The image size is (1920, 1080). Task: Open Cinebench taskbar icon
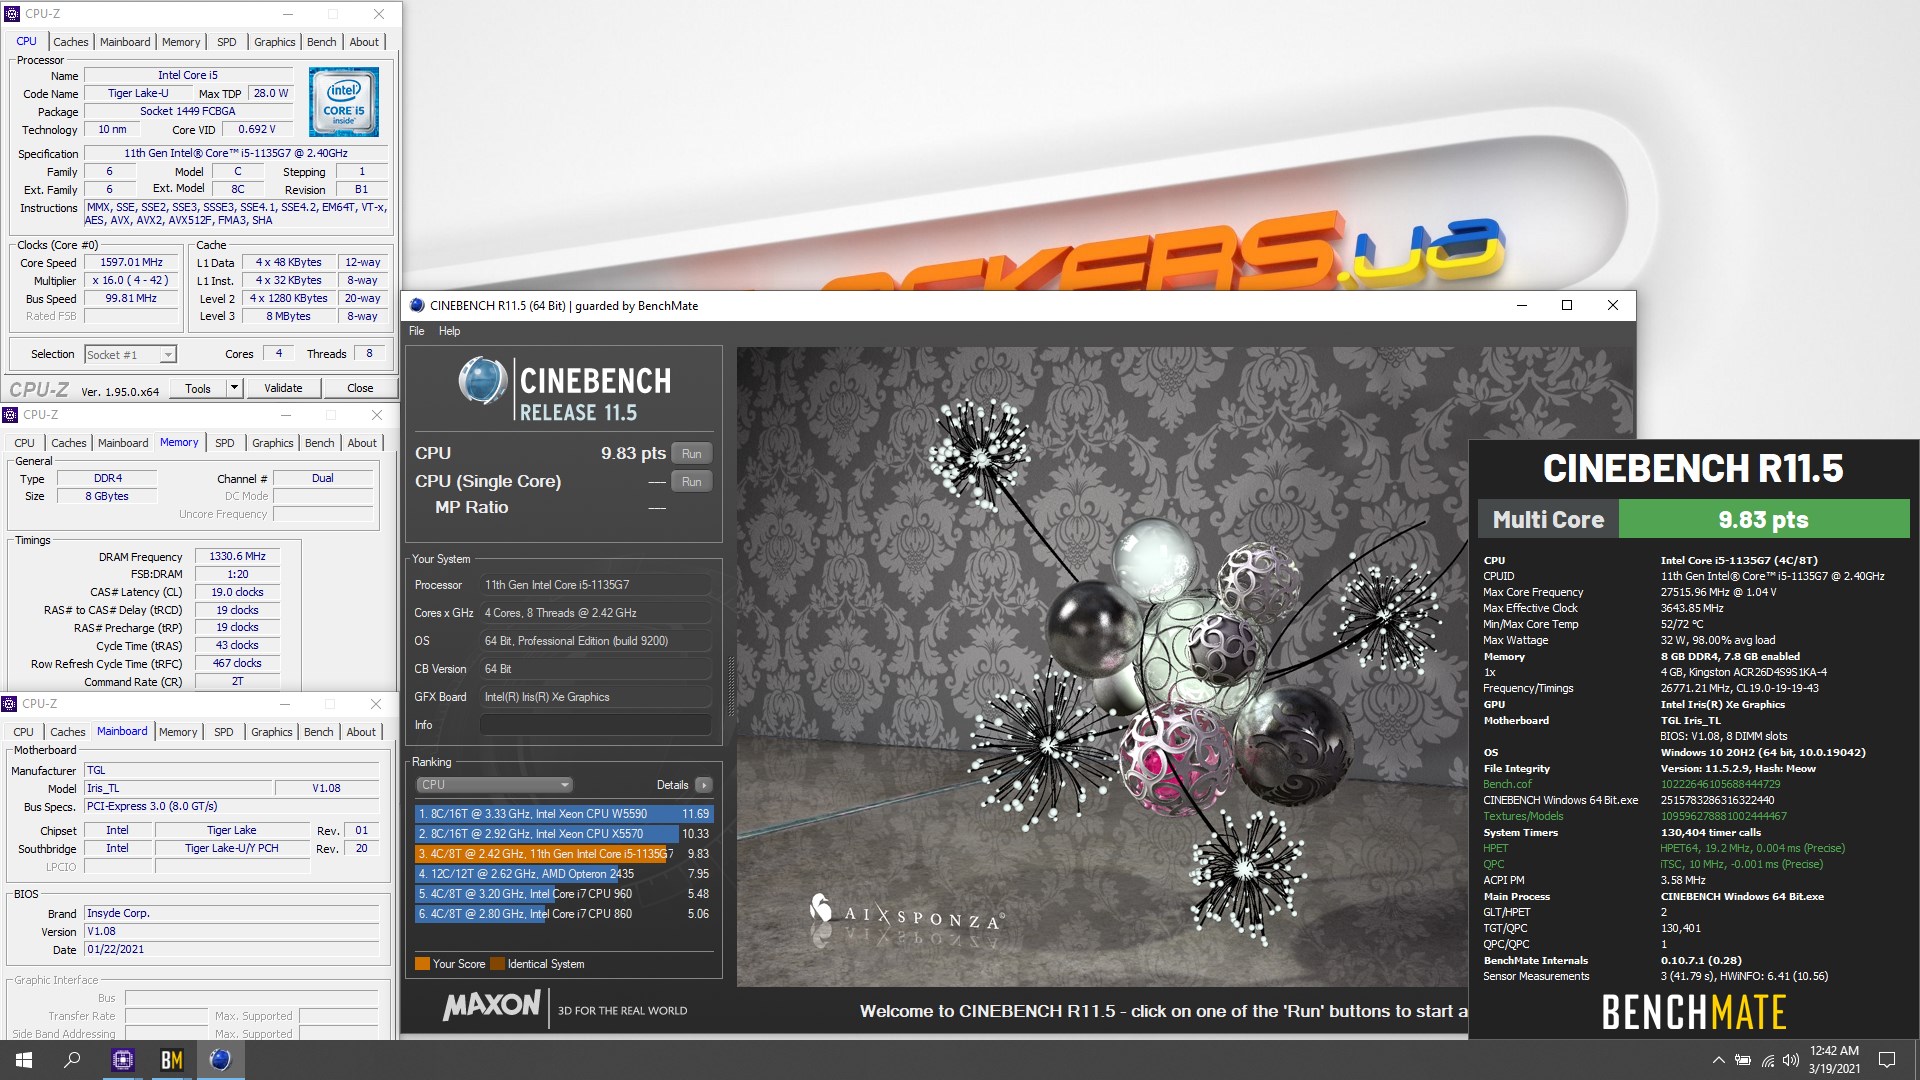coord(220,1060)
